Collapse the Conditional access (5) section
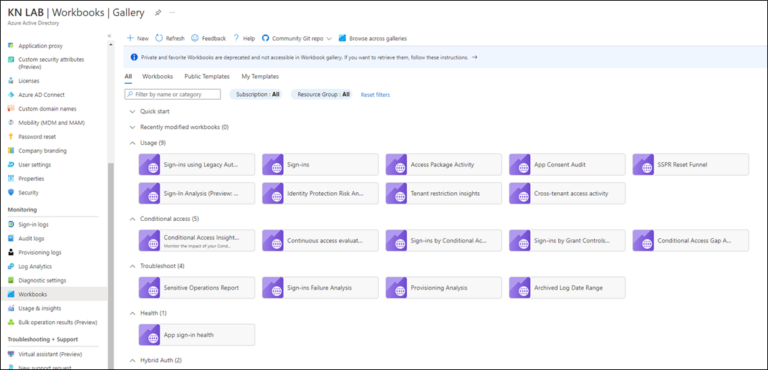The image size is (768, 370). tap(132, 219)
